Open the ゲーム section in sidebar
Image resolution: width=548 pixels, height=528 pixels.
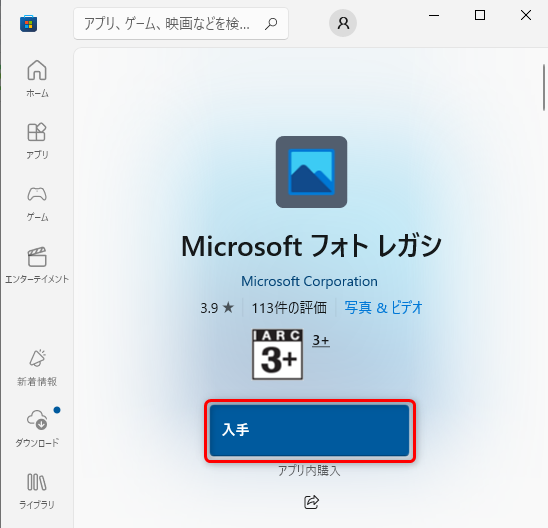(37, 203)
